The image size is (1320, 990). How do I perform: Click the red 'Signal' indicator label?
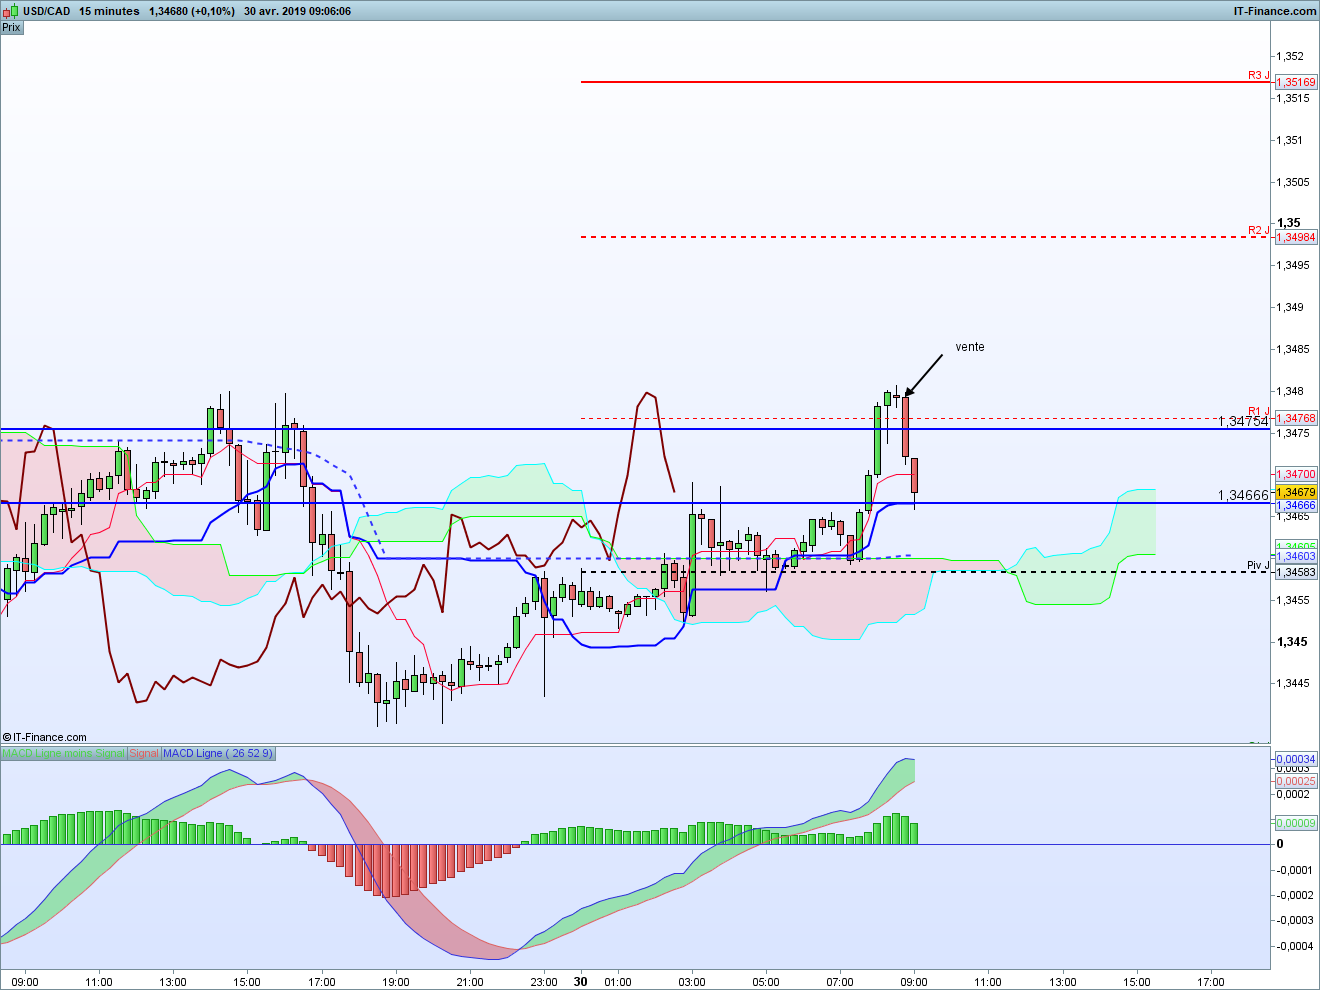(144, 753)
